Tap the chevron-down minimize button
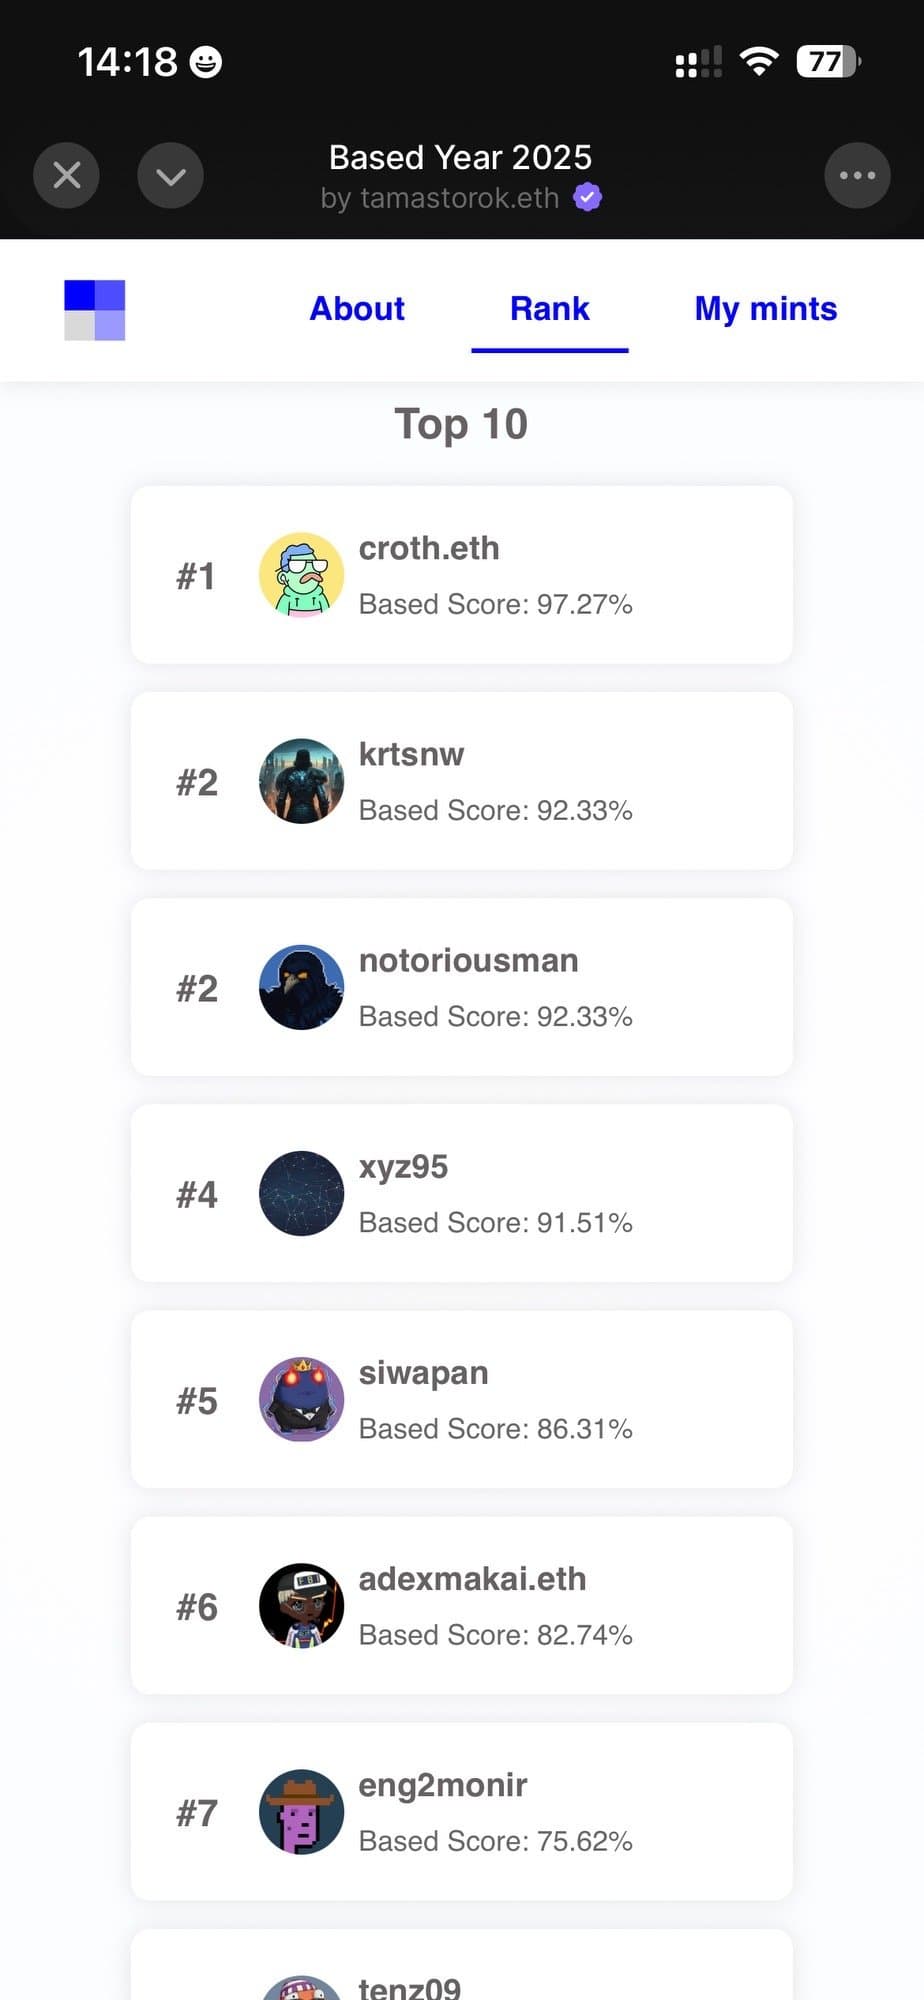Viewport: 924px width, 2000px height. tap(170, 176)
